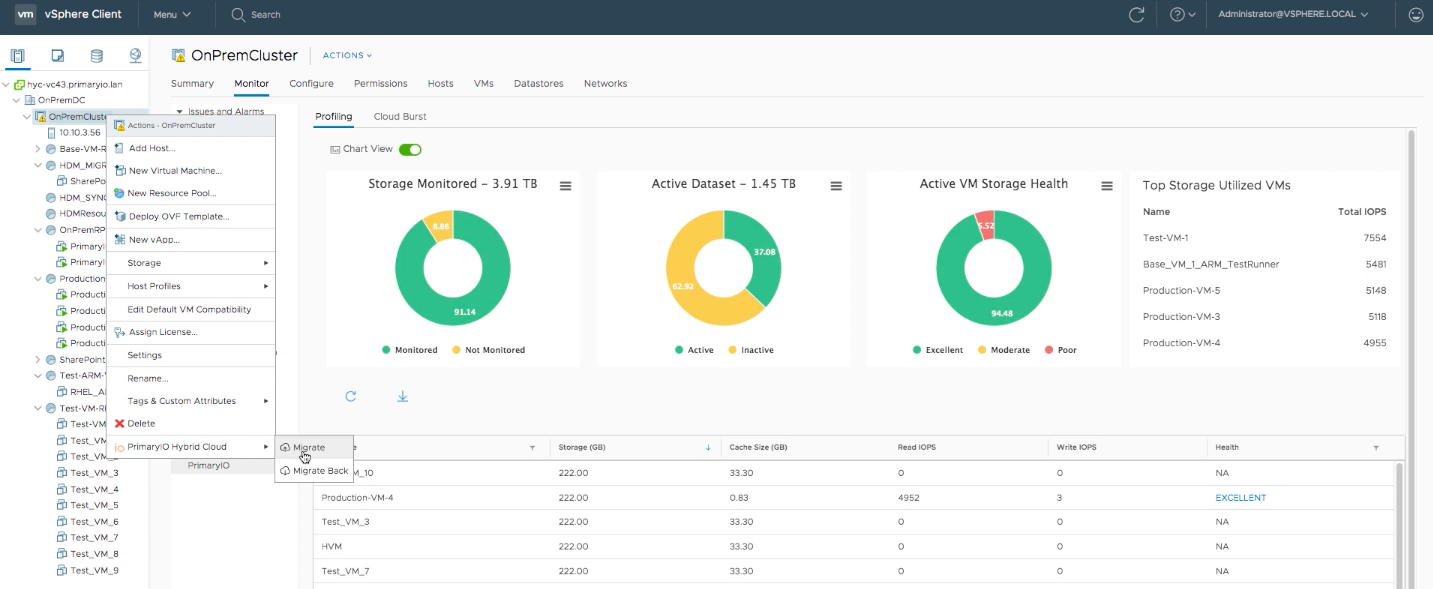Open the Datastores tab
The width and height of the screenshot is (1433, 589).
coord(538,84)
